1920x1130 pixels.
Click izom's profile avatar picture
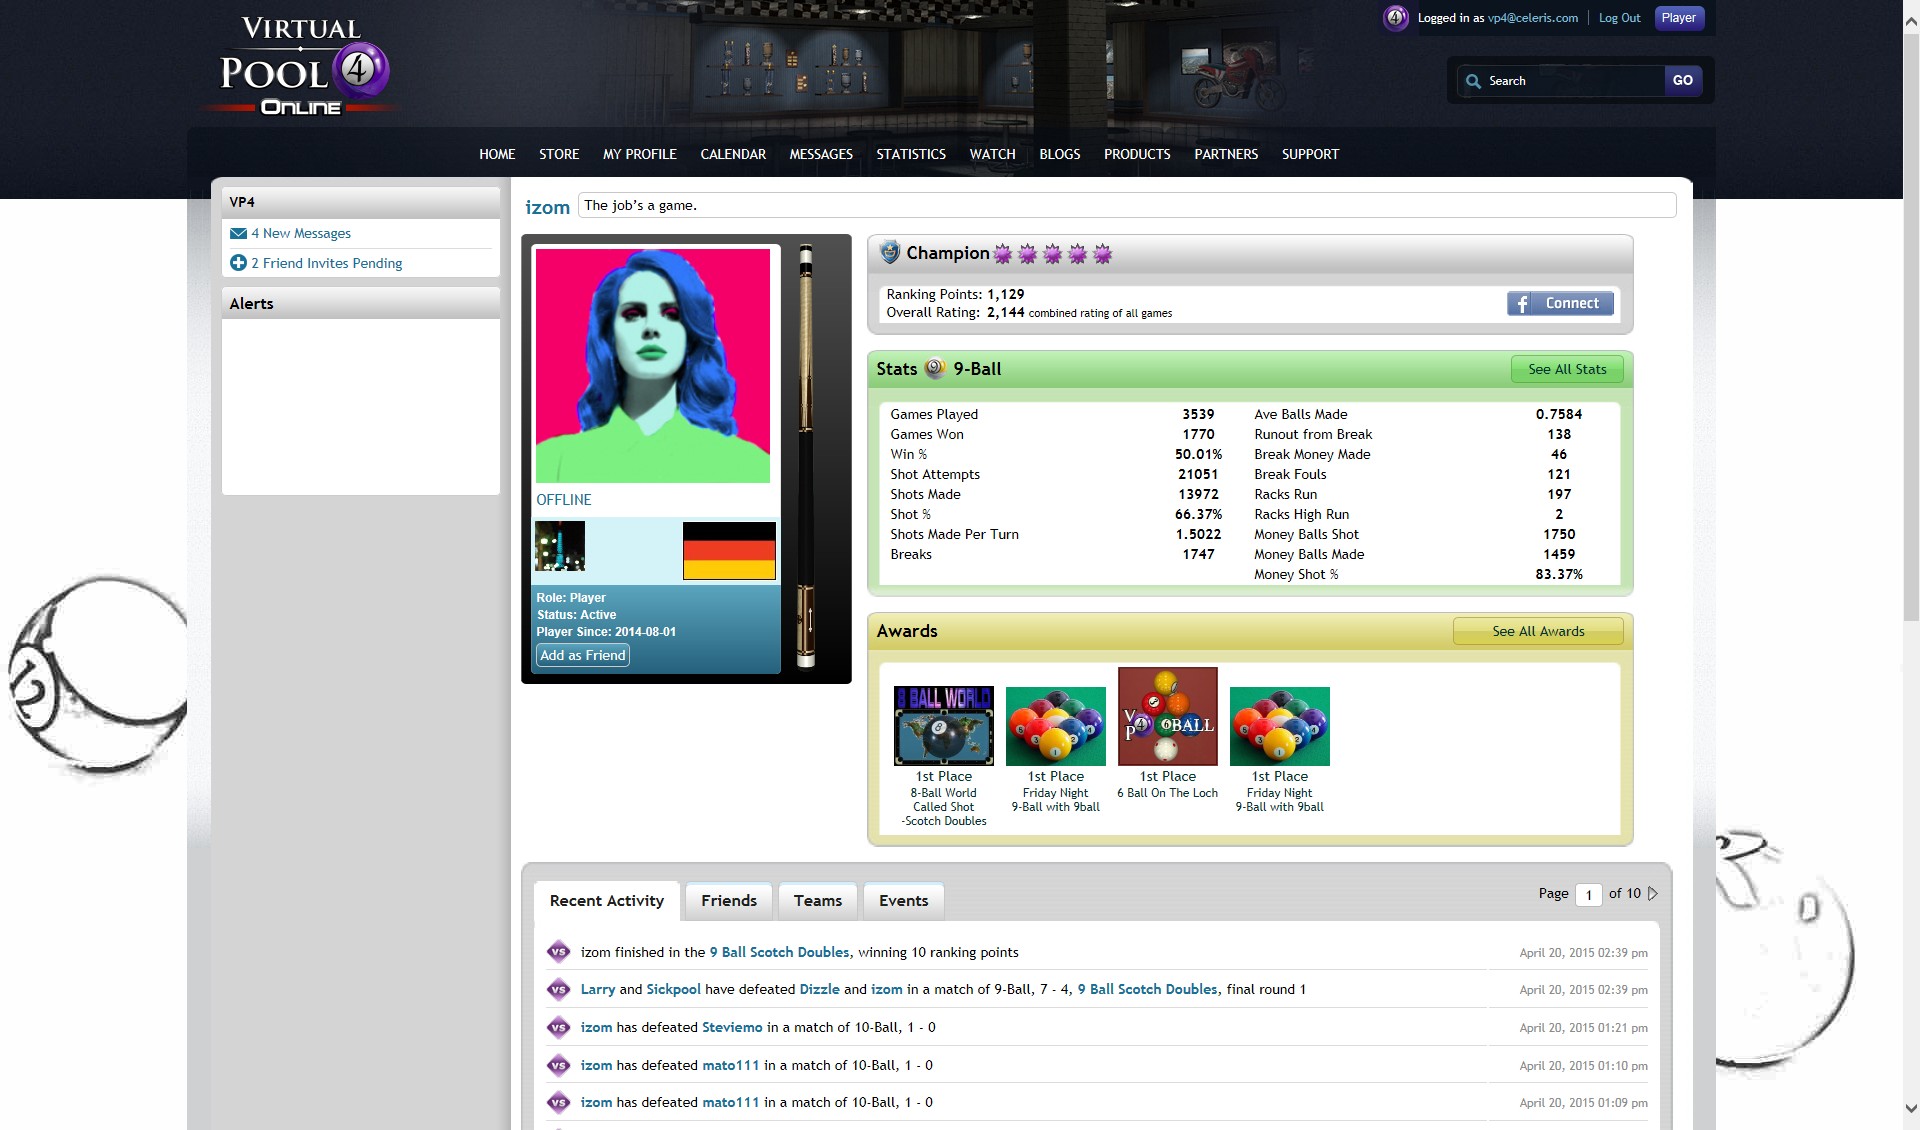click(x=653, y=364)
